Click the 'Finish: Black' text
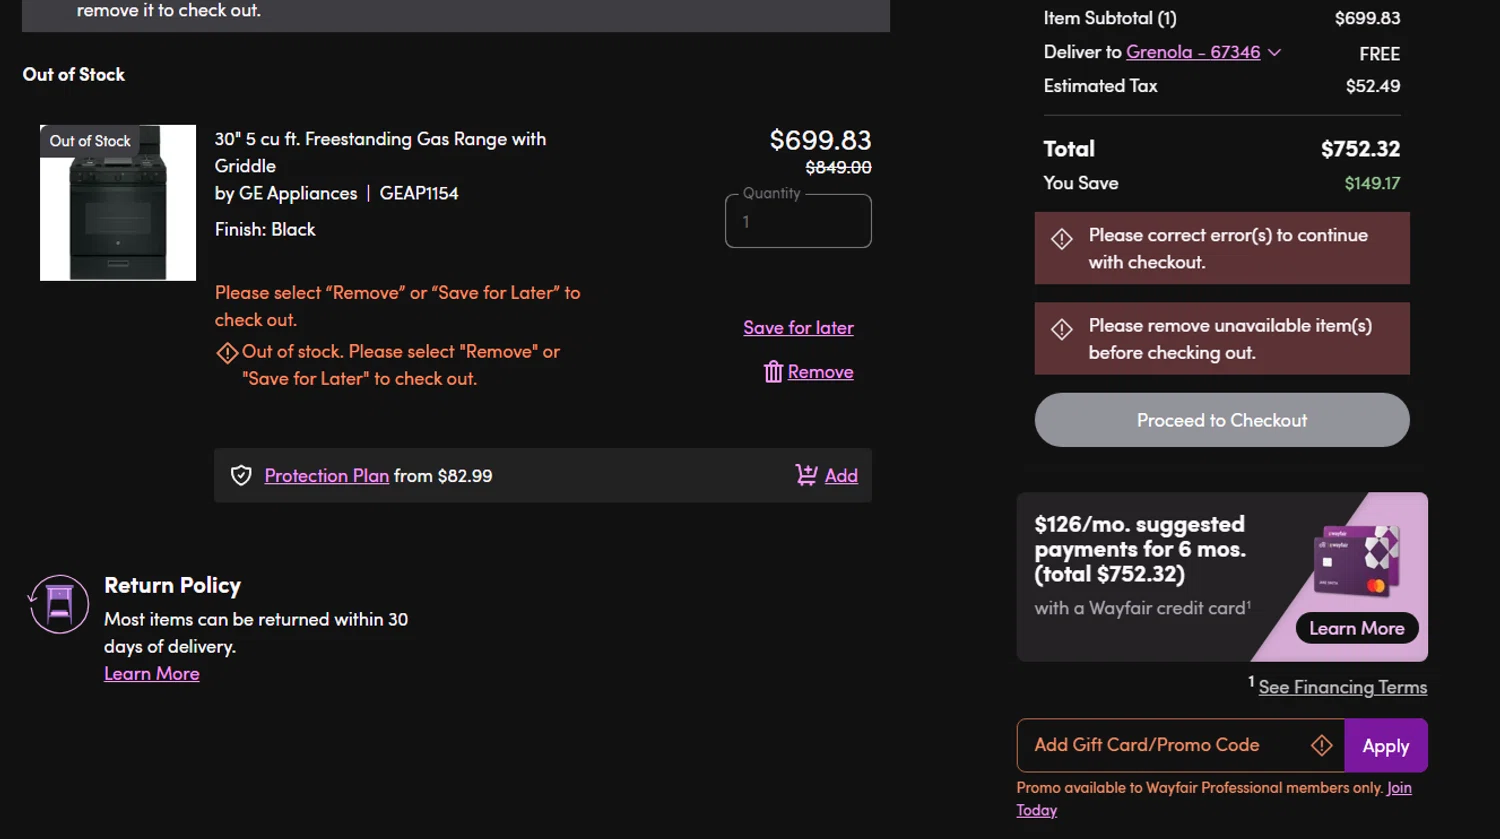 (265, 229)
